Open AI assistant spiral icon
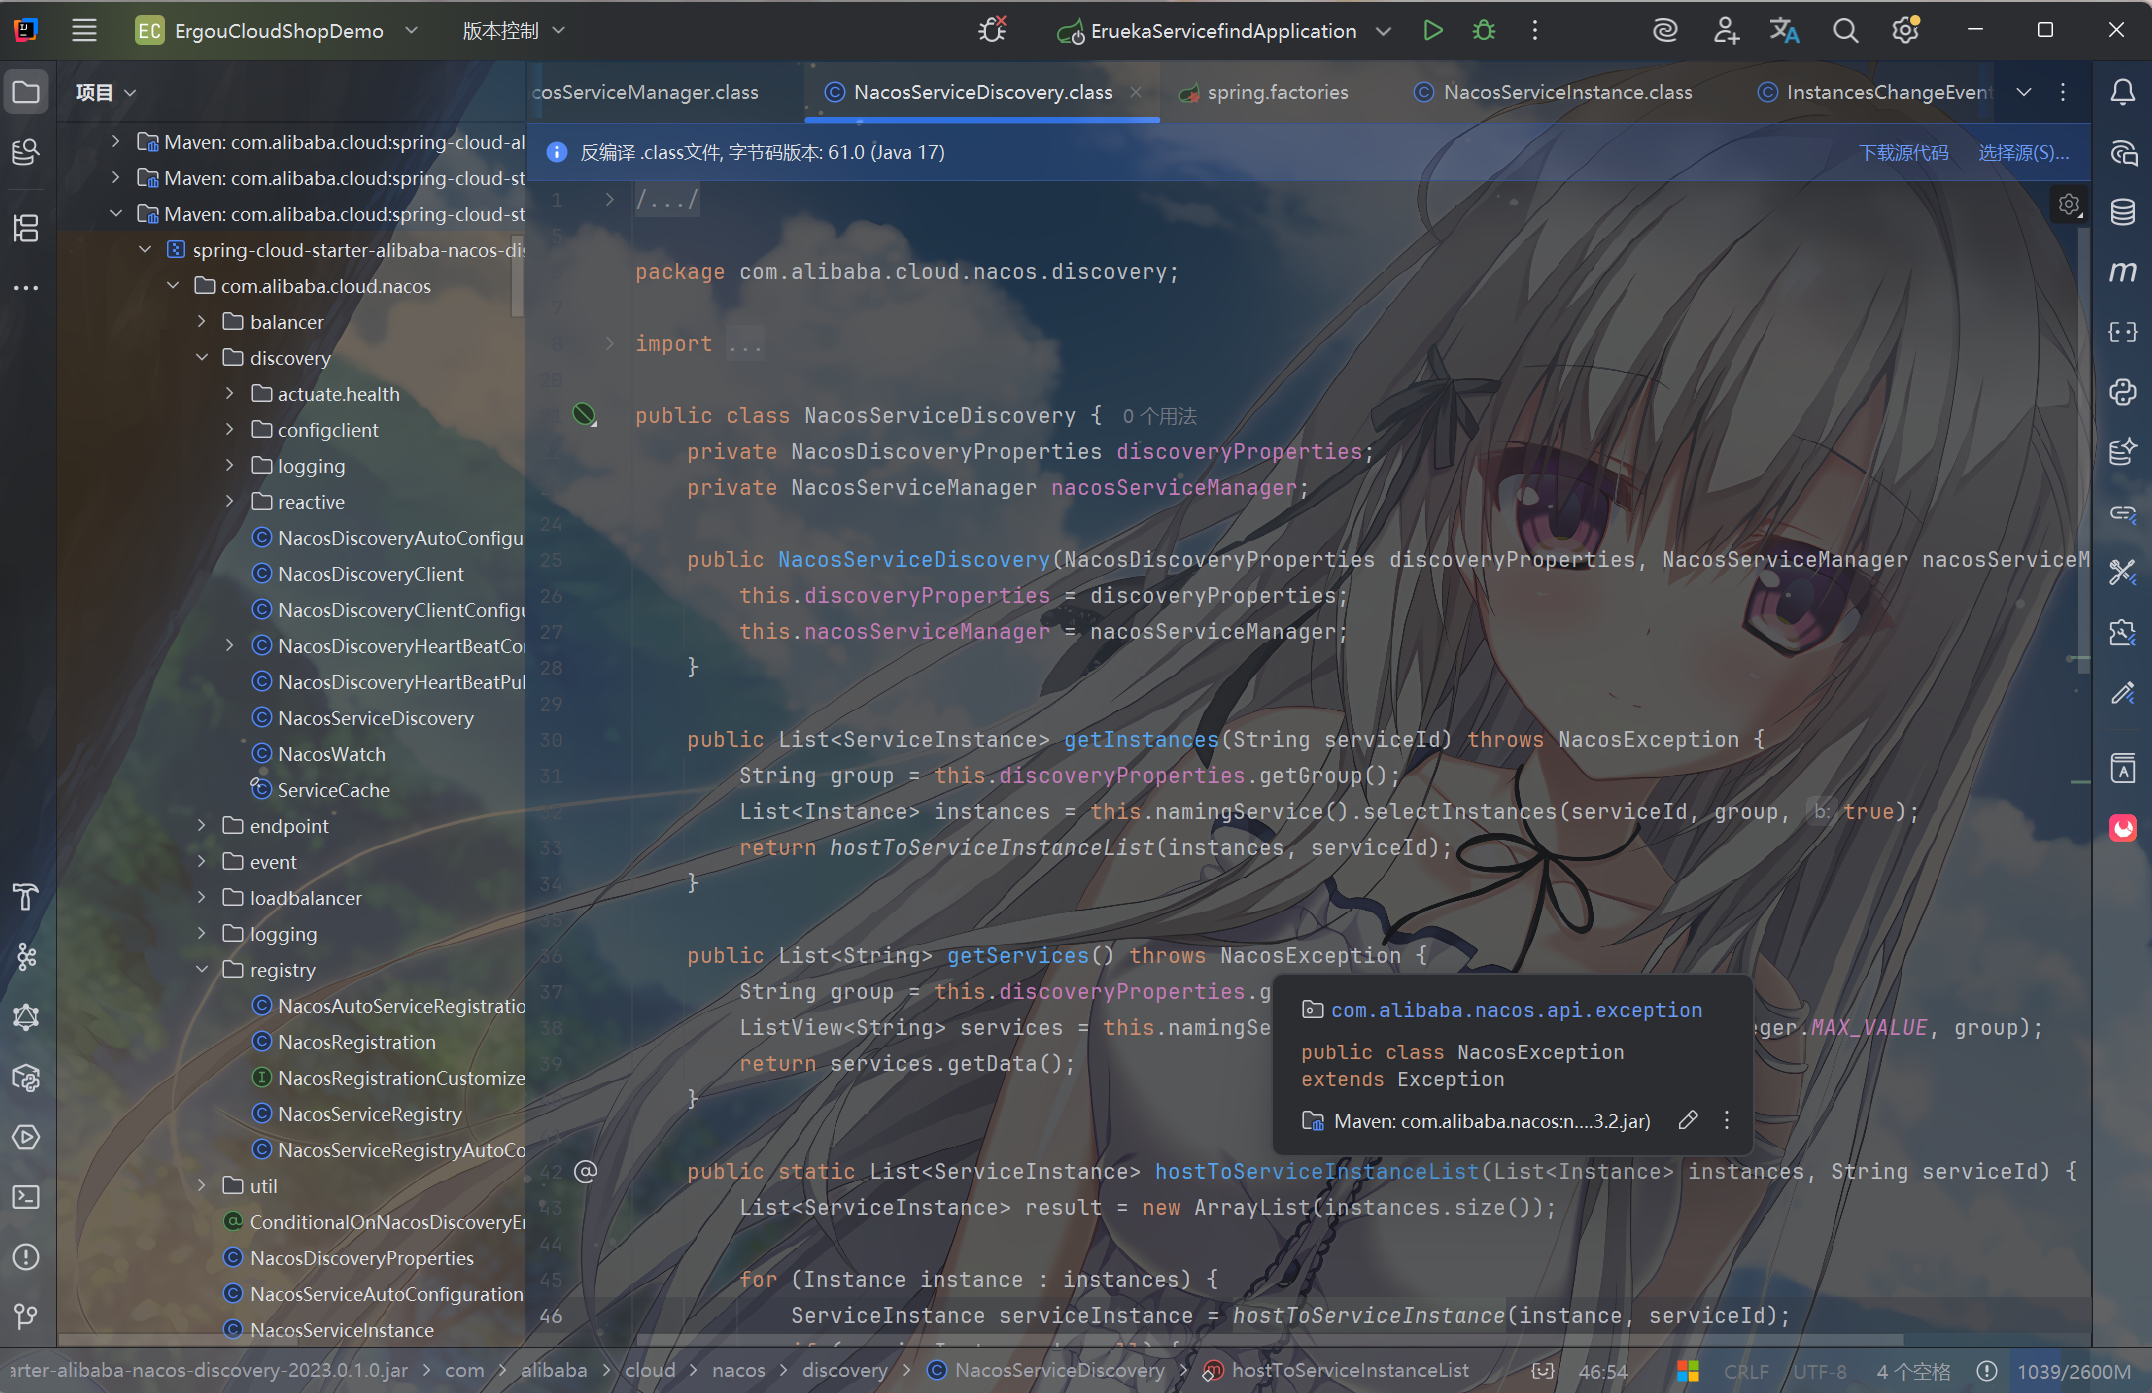The width and height of the screenshot is (2152, 1393). (x=1665, y=31)
